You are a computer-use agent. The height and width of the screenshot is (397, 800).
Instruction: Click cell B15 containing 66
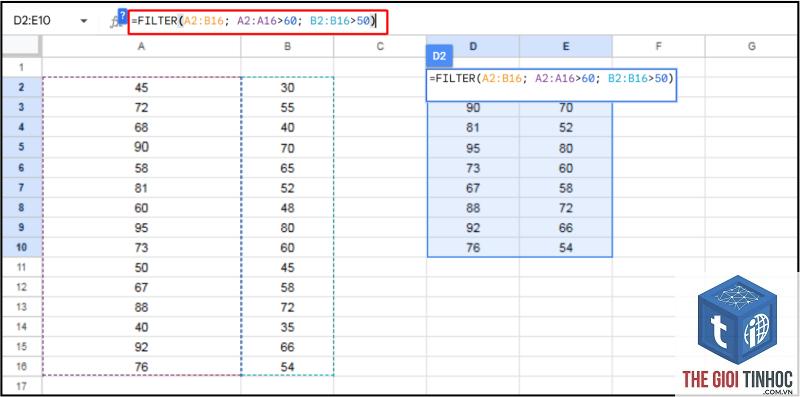pos(287,347)
